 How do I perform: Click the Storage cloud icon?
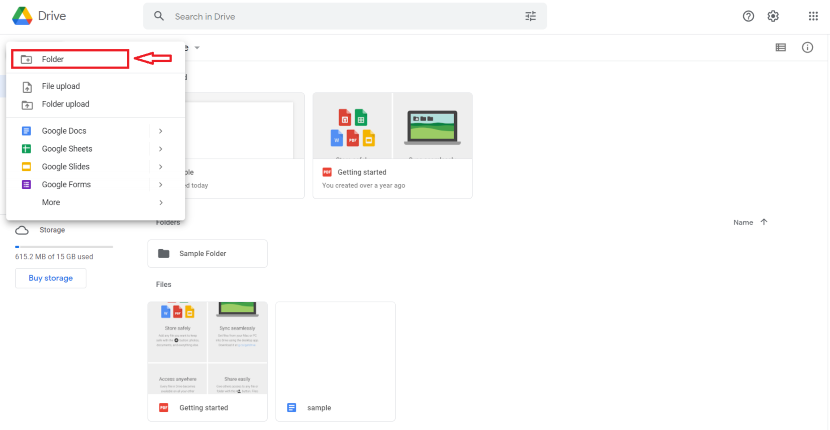coord(22,230)
